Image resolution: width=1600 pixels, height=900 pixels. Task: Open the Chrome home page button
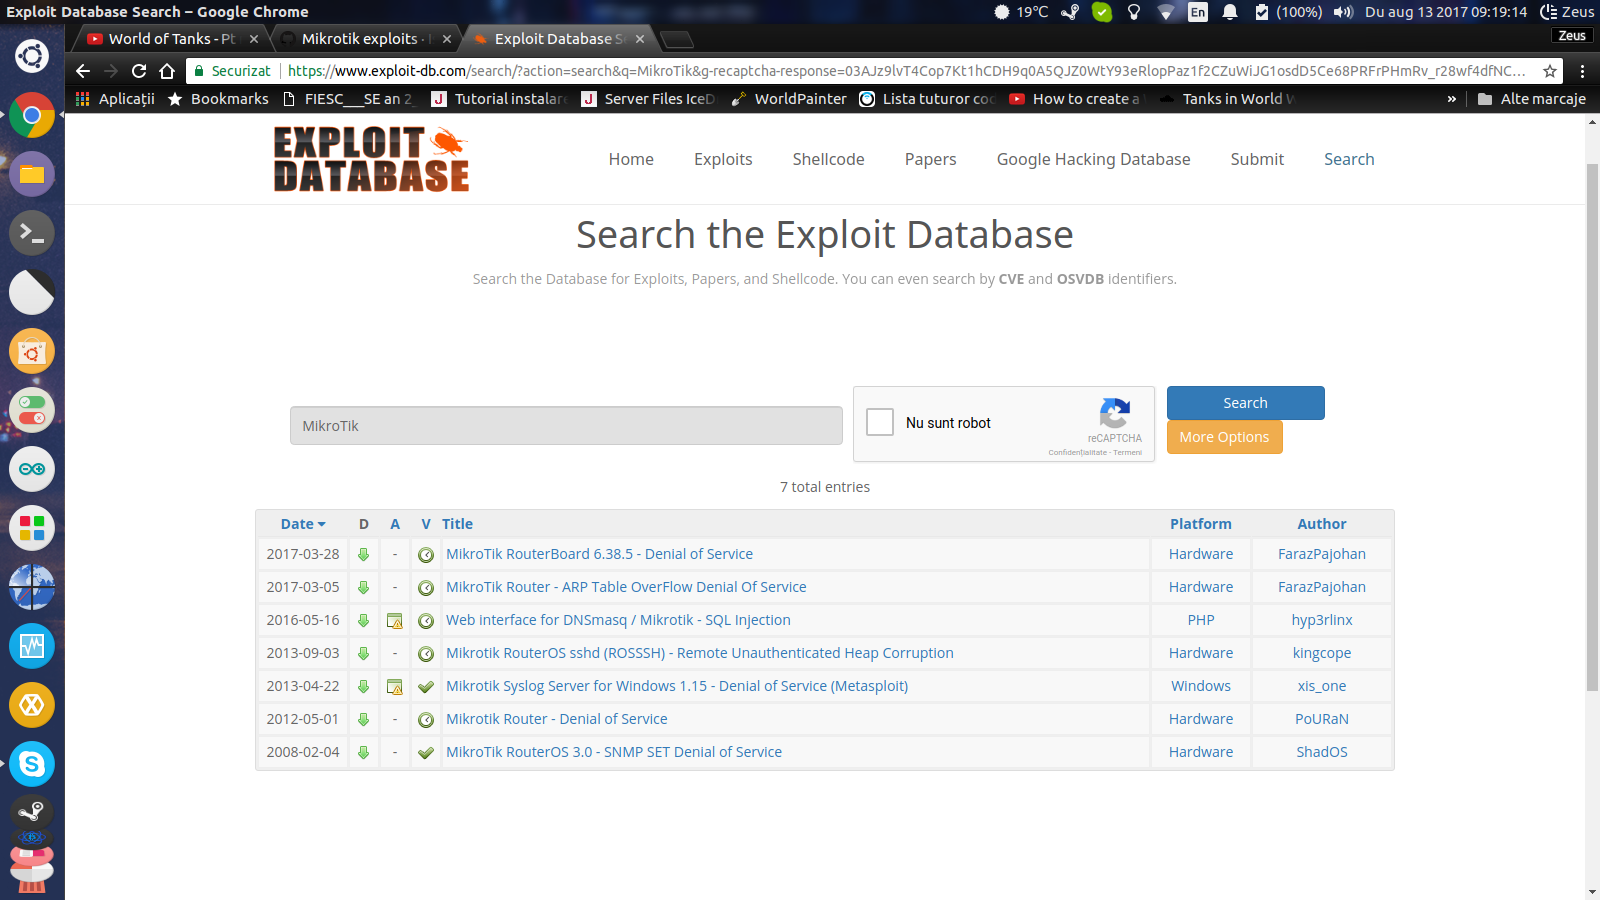click(x=167, y=71)
